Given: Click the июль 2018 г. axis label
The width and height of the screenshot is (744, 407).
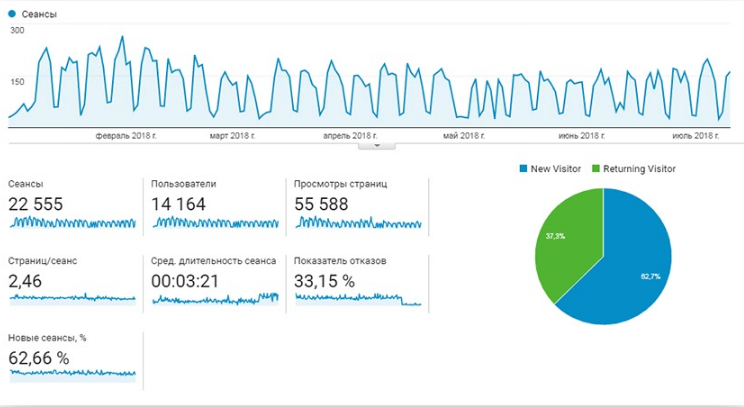Looking at the screenshot, I should click(x=696, y=136).
